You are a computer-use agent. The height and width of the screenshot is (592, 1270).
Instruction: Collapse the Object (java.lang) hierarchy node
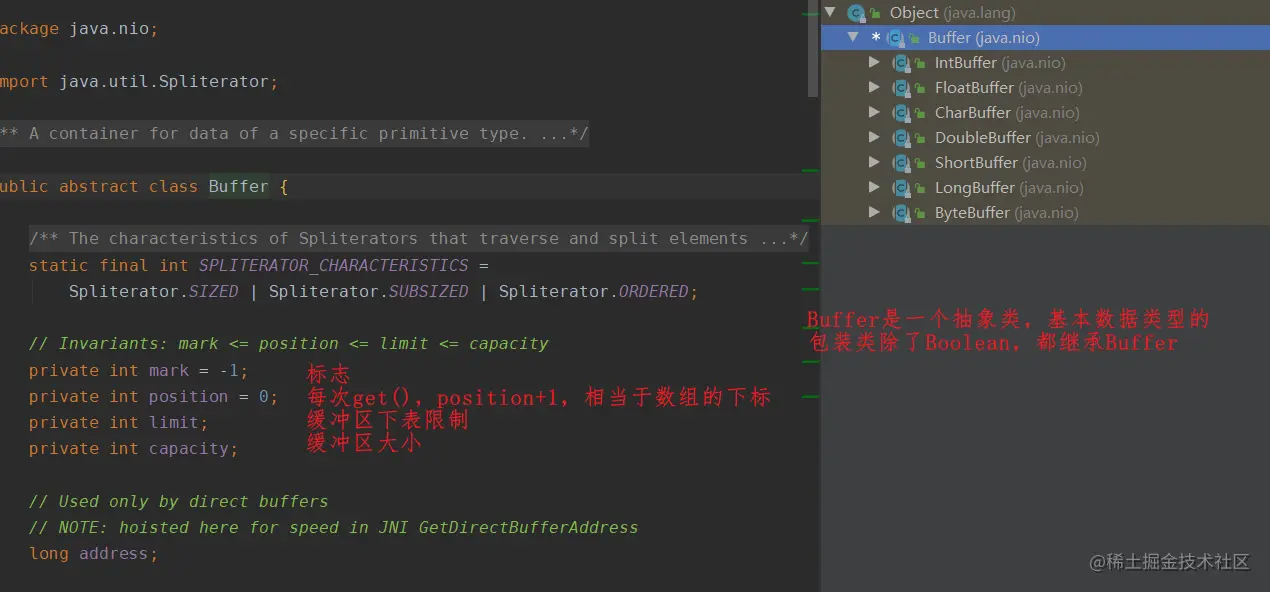[830, 12]
